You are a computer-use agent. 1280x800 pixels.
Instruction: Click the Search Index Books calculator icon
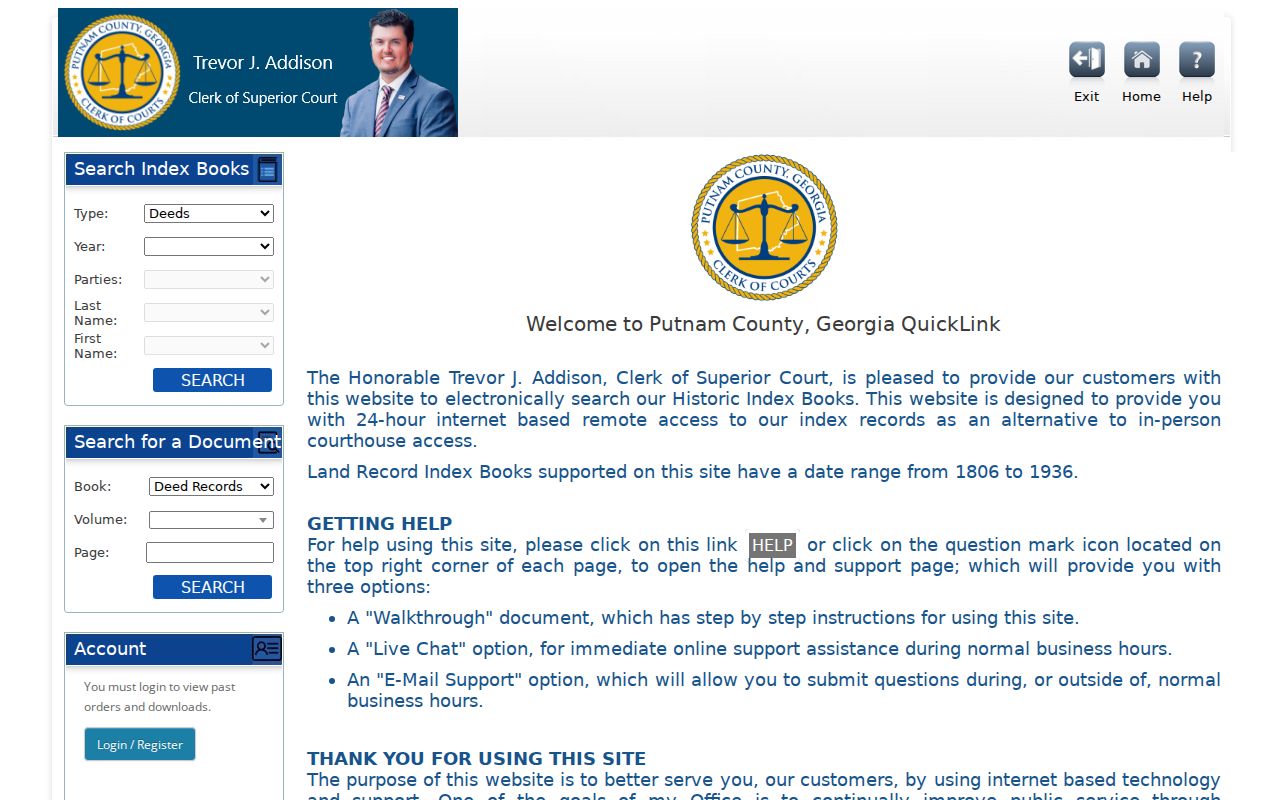[267, 169]
